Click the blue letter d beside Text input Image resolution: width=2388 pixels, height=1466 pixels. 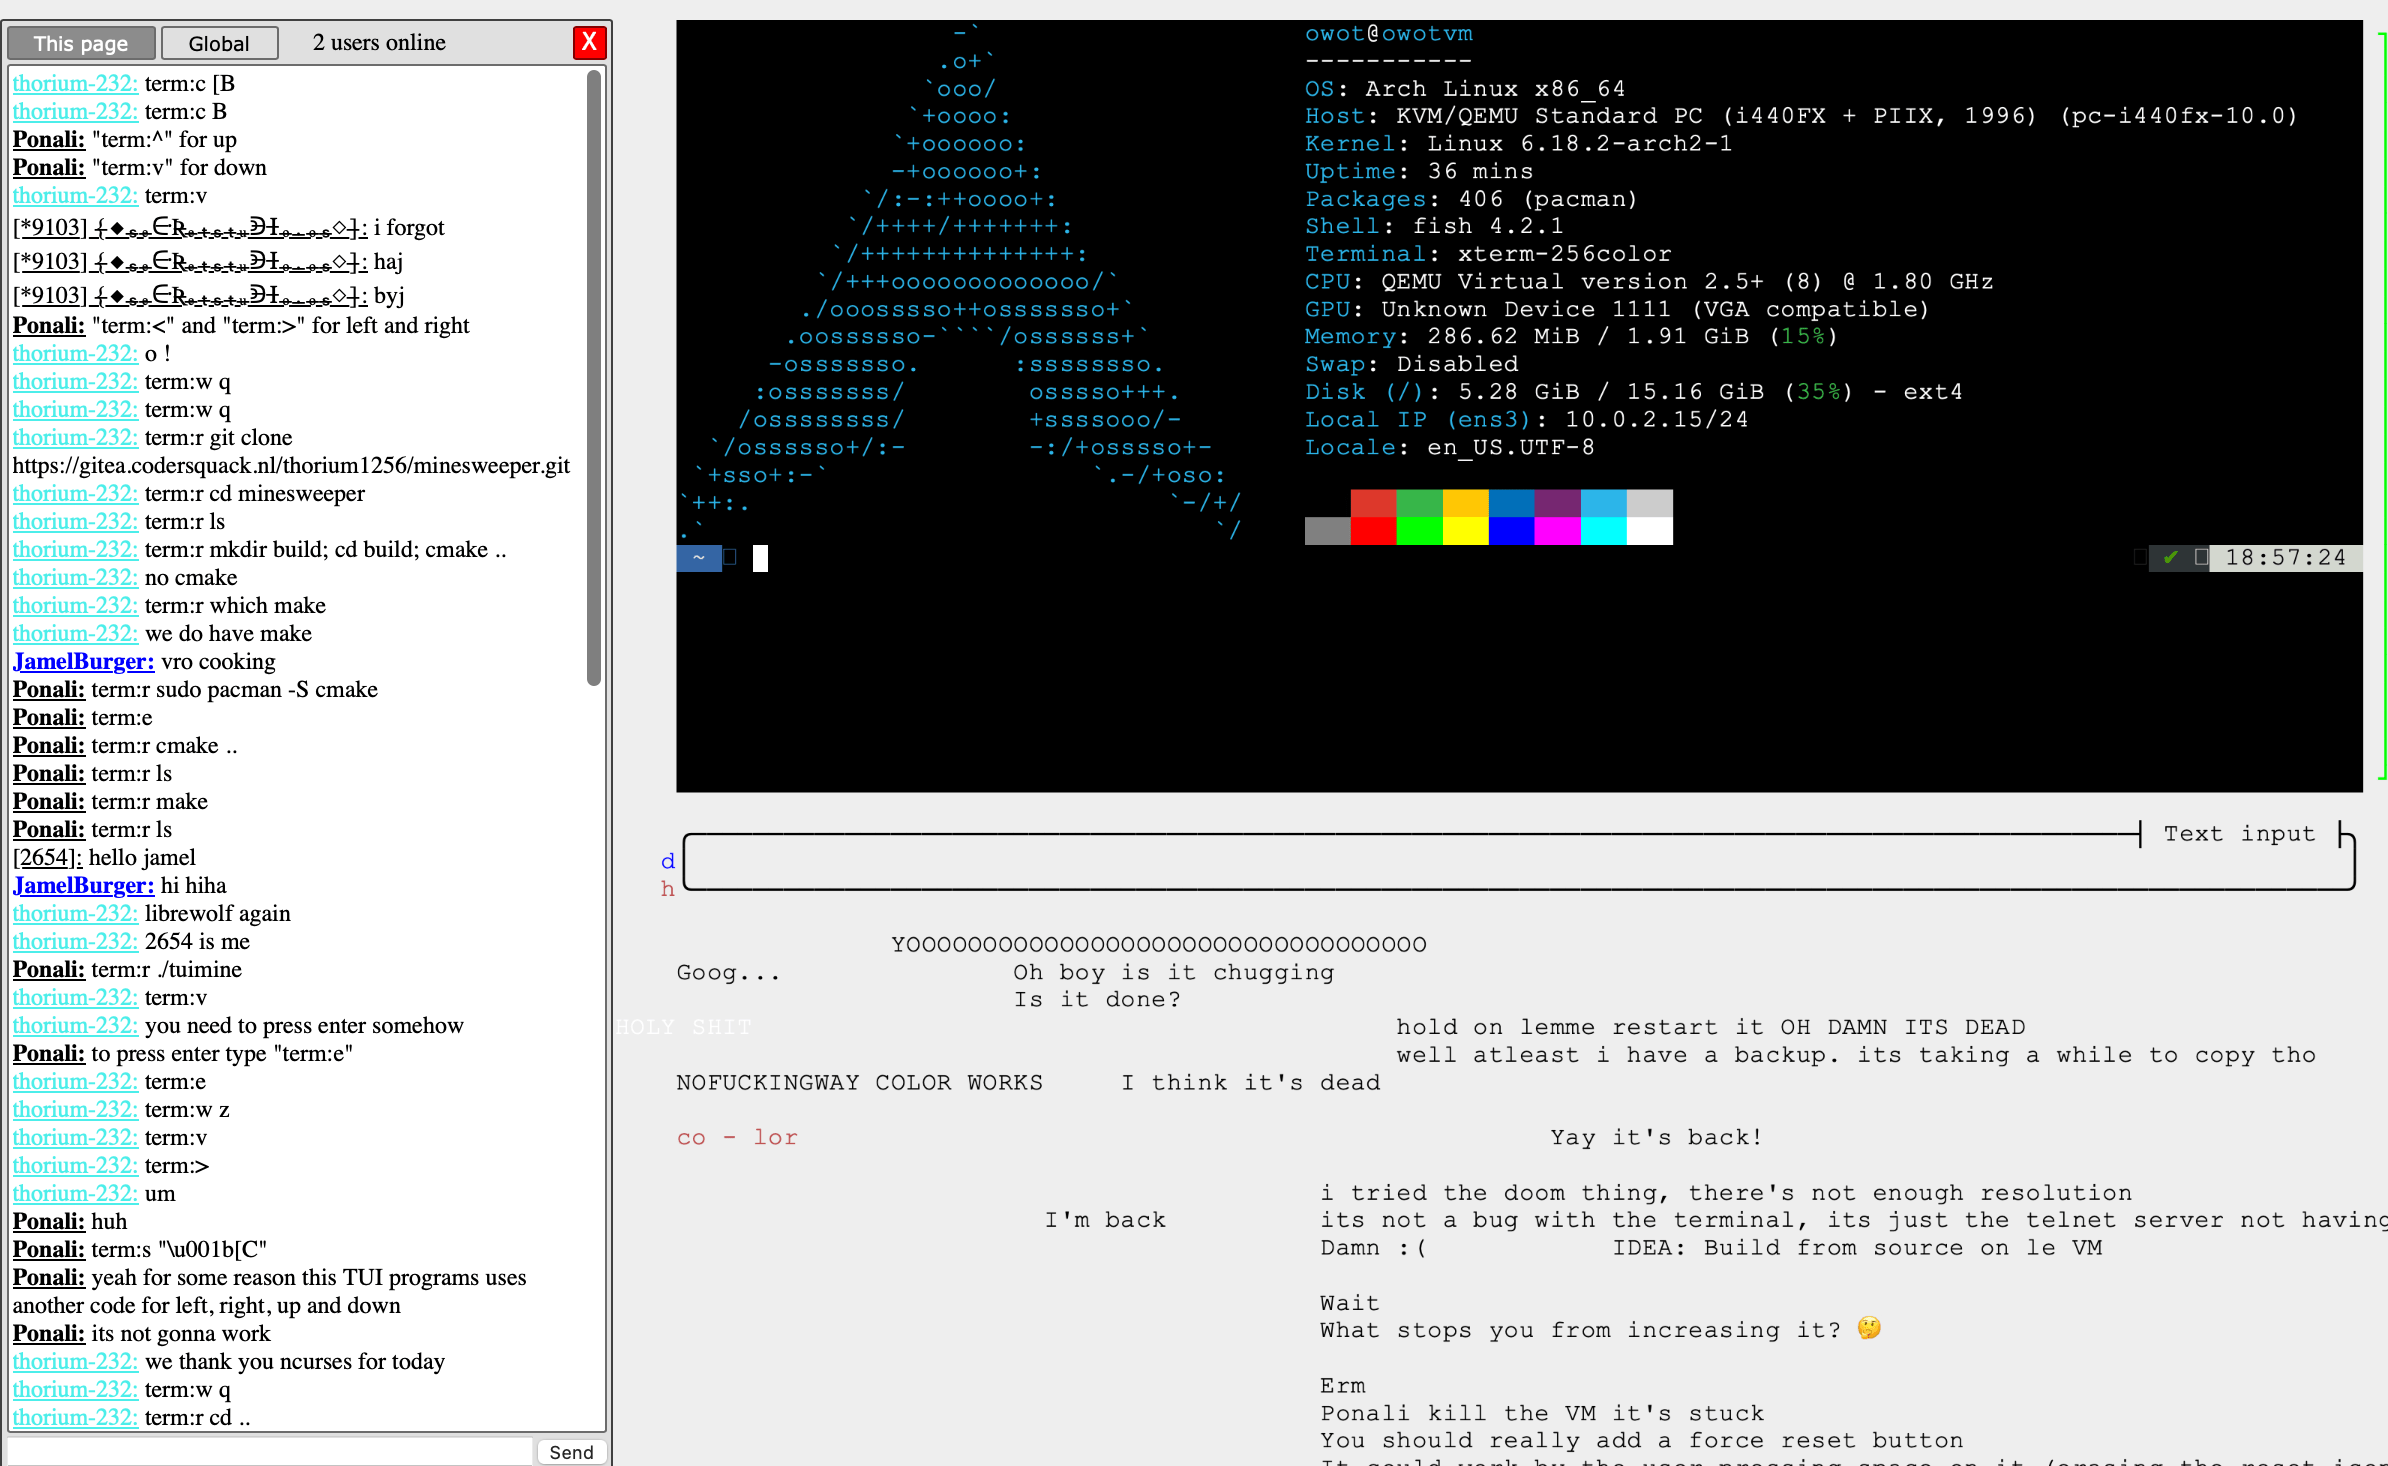click(x=668, y=861)
